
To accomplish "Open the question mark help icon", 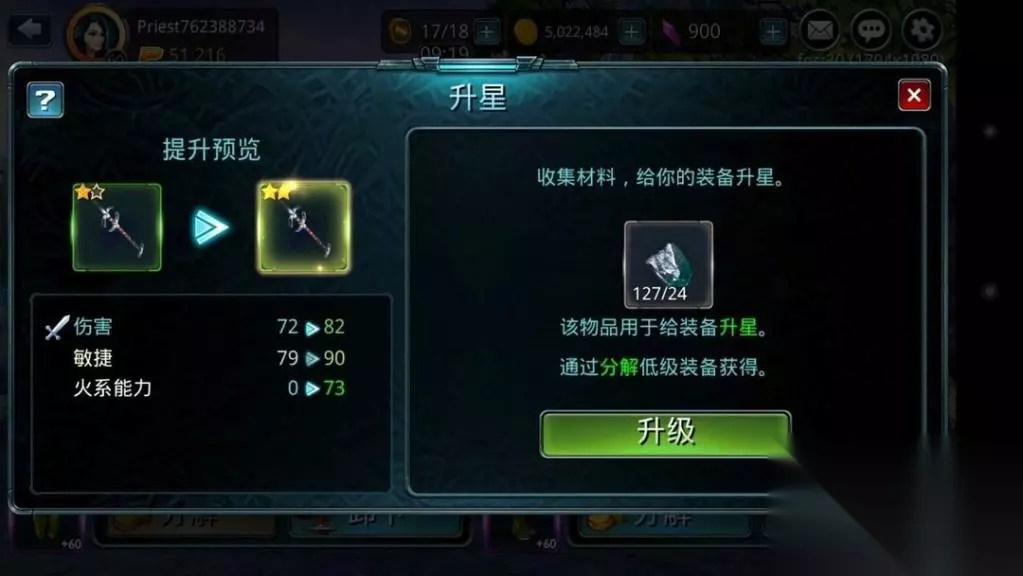I will [45, 100].
